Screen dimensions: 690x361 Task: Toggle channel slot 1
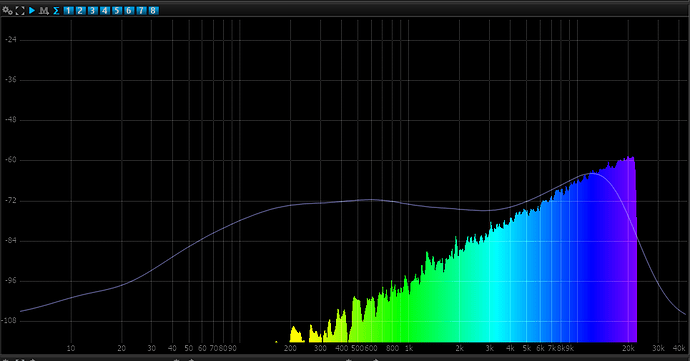tap(68, 10)
